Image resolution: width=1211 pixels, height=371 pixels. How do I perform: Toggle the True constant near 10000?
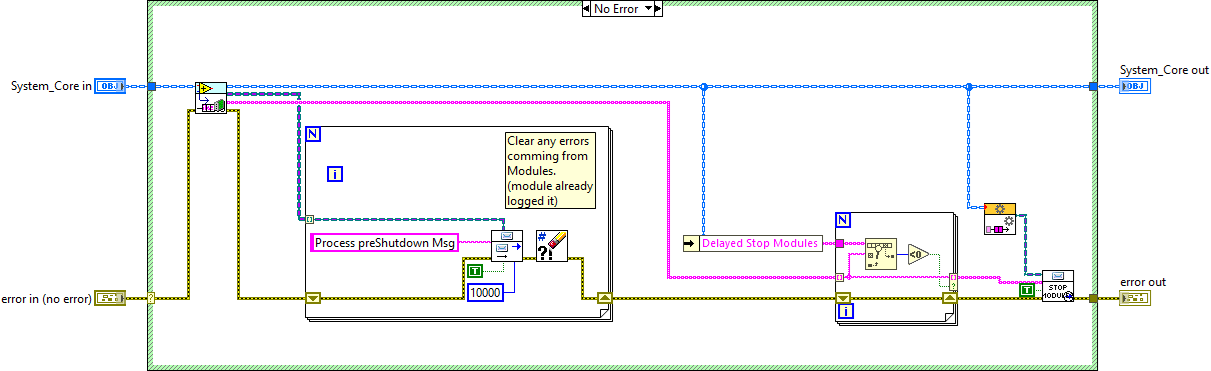coord(476,271)
